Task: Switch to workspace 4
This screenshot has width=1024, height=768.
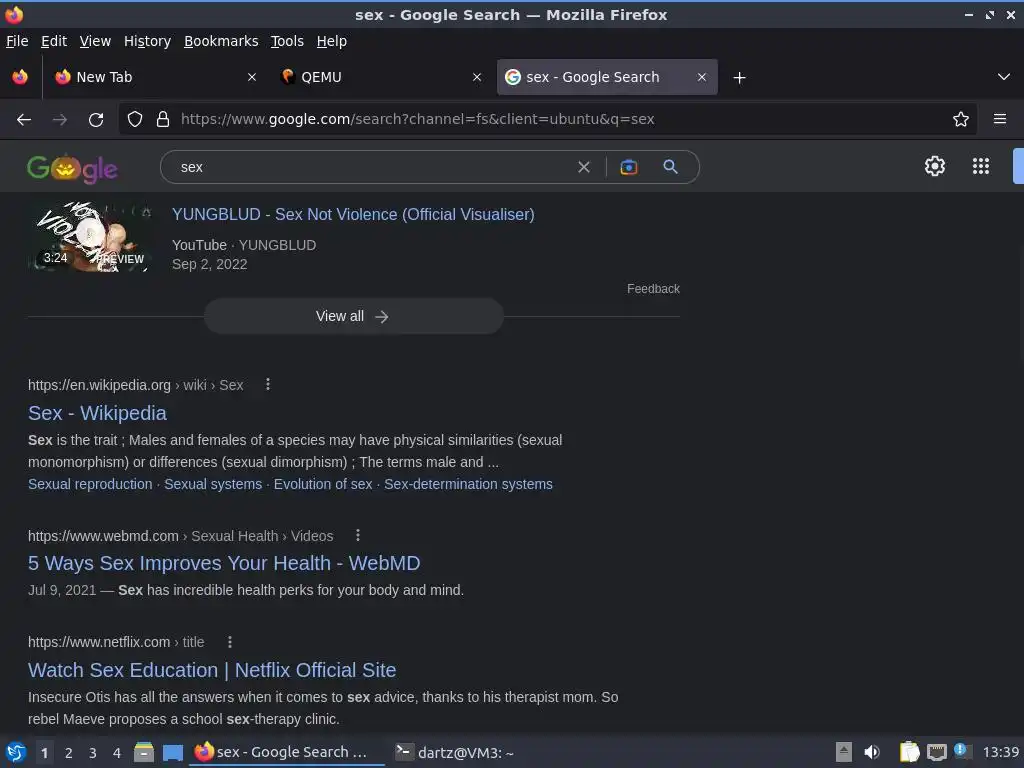Action: (117, 753)
